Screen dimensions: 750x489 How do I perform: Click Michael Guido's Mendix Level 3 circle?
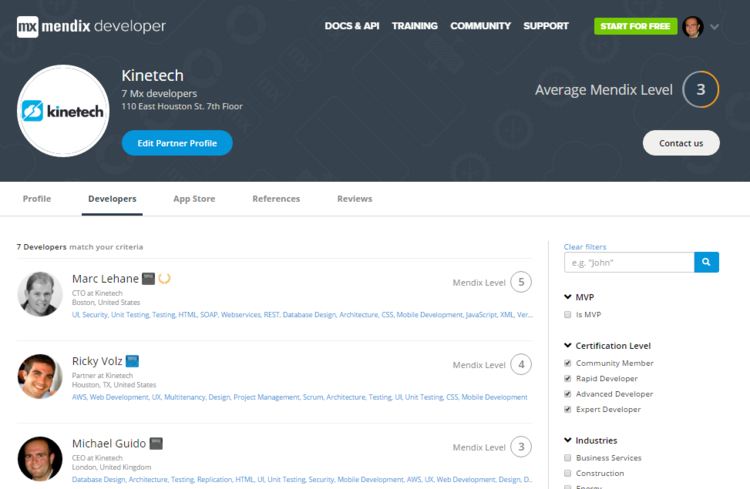[x=521, y=447]
